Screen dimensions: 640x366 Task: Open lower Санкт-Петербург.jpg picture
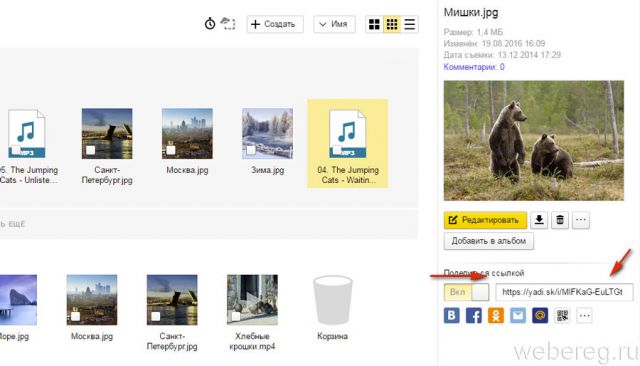pyautogui.click(x=172, y=300)
